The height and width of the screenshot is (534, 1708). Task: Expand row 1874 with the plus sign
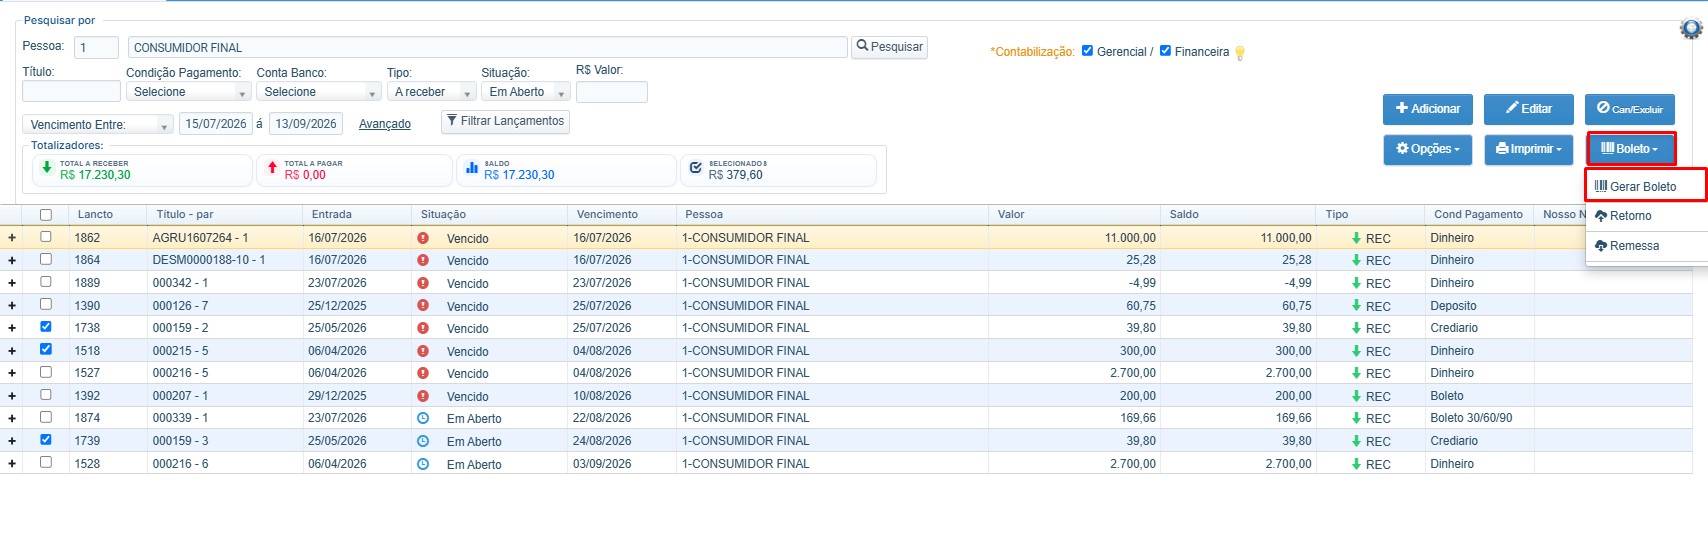click(12, 418)
